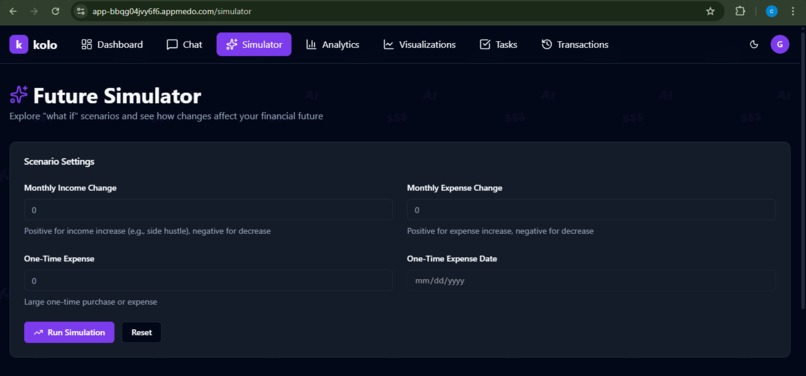
Task: Go forward in the browser
Action: pos(34,11)
